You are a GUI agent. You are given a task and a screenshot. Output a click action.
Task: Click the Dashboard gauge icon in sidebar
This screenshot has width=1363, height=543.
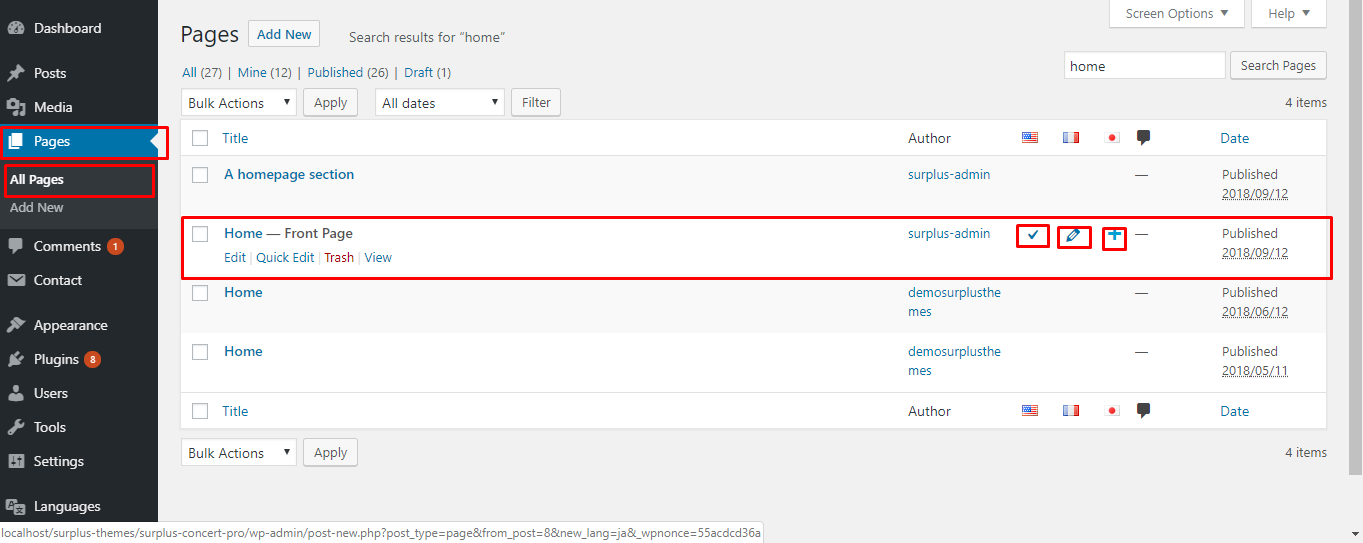[16, 28]
